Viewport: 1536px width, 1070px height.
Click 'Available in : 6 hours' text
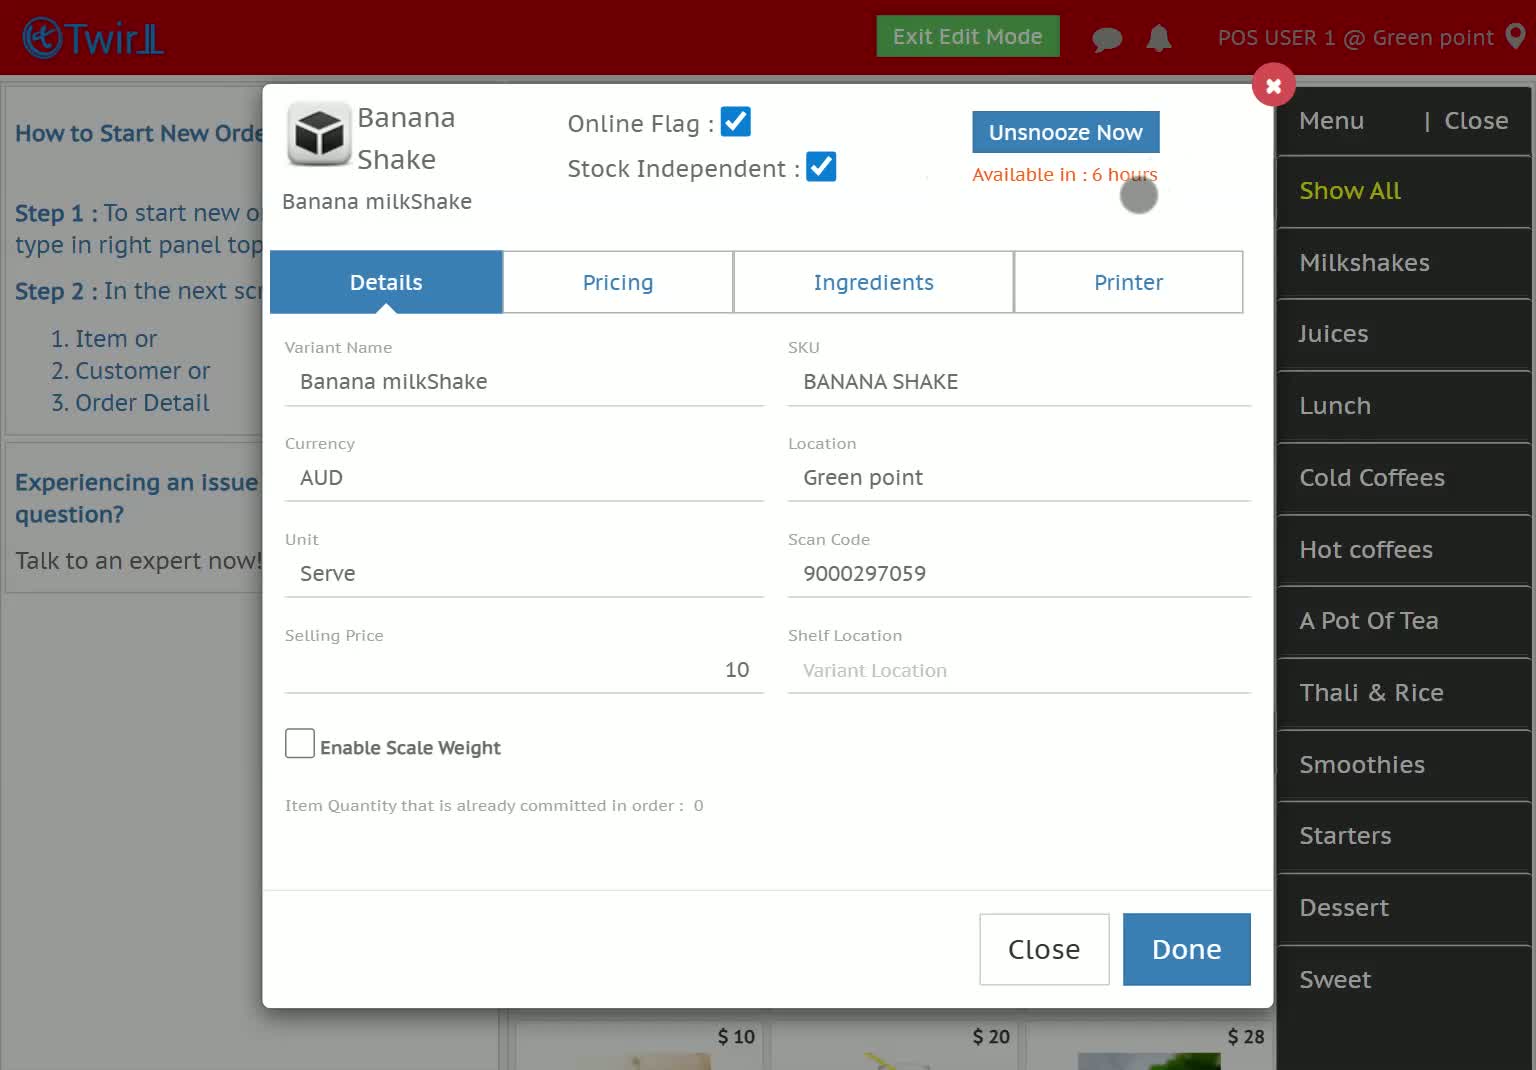coord(1064,175)
